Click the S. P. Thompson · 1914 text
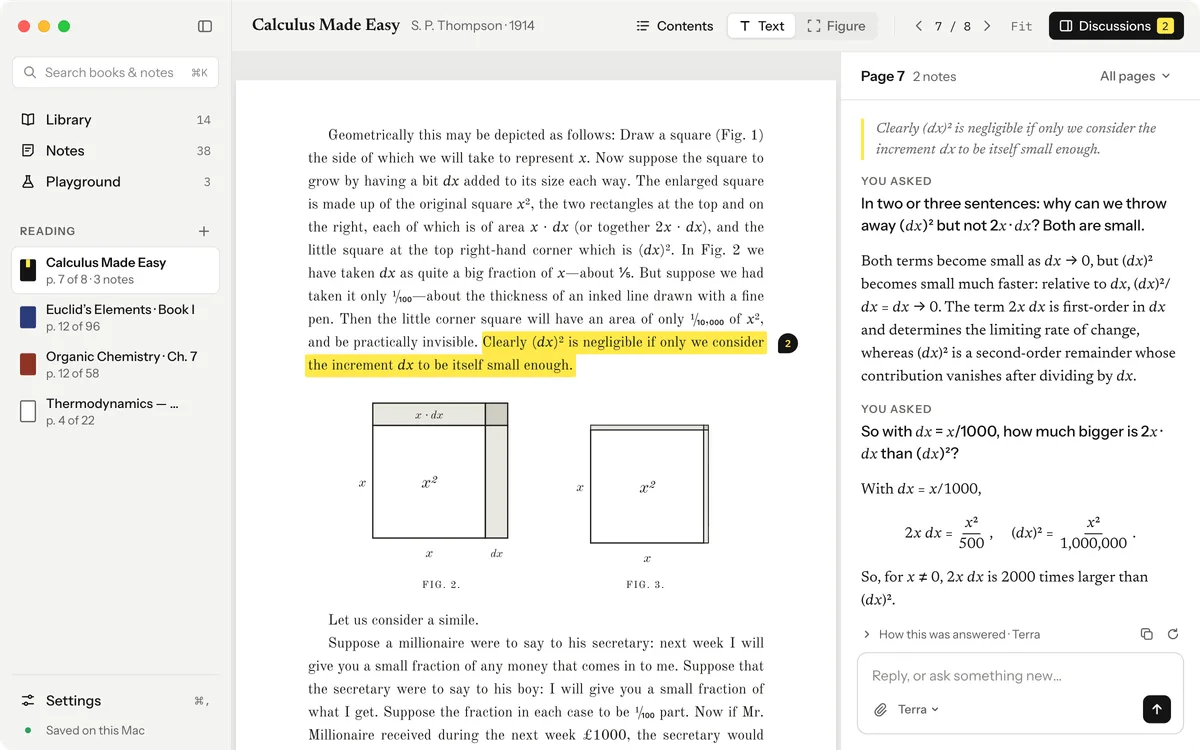1200x750 pixels. coord(473,26)
